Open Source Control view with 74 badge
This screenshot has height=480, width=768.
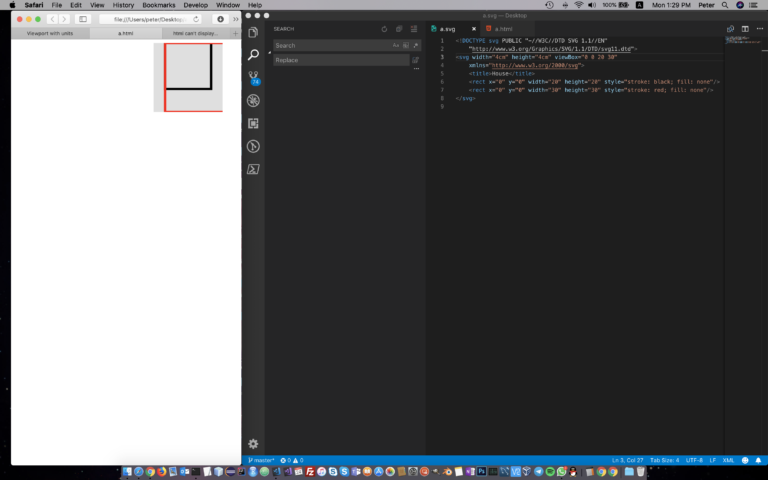(253, 77)
